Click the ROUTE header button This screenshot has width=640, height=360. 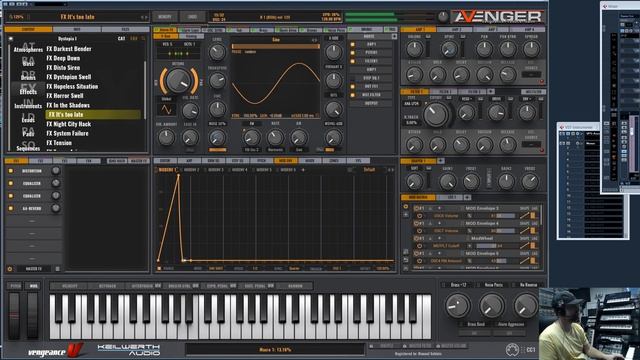pyautogui.click(x=369, y=36)
